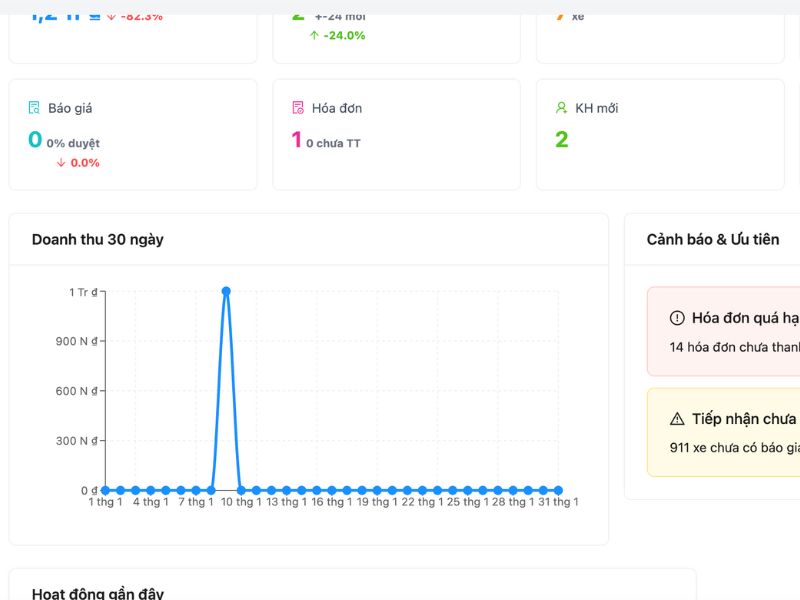Image resolution: width=800 pixels, height=600 pixels.
Task: Click the warning triangle icon on Tiếp nhận alert
Action: 677,419
